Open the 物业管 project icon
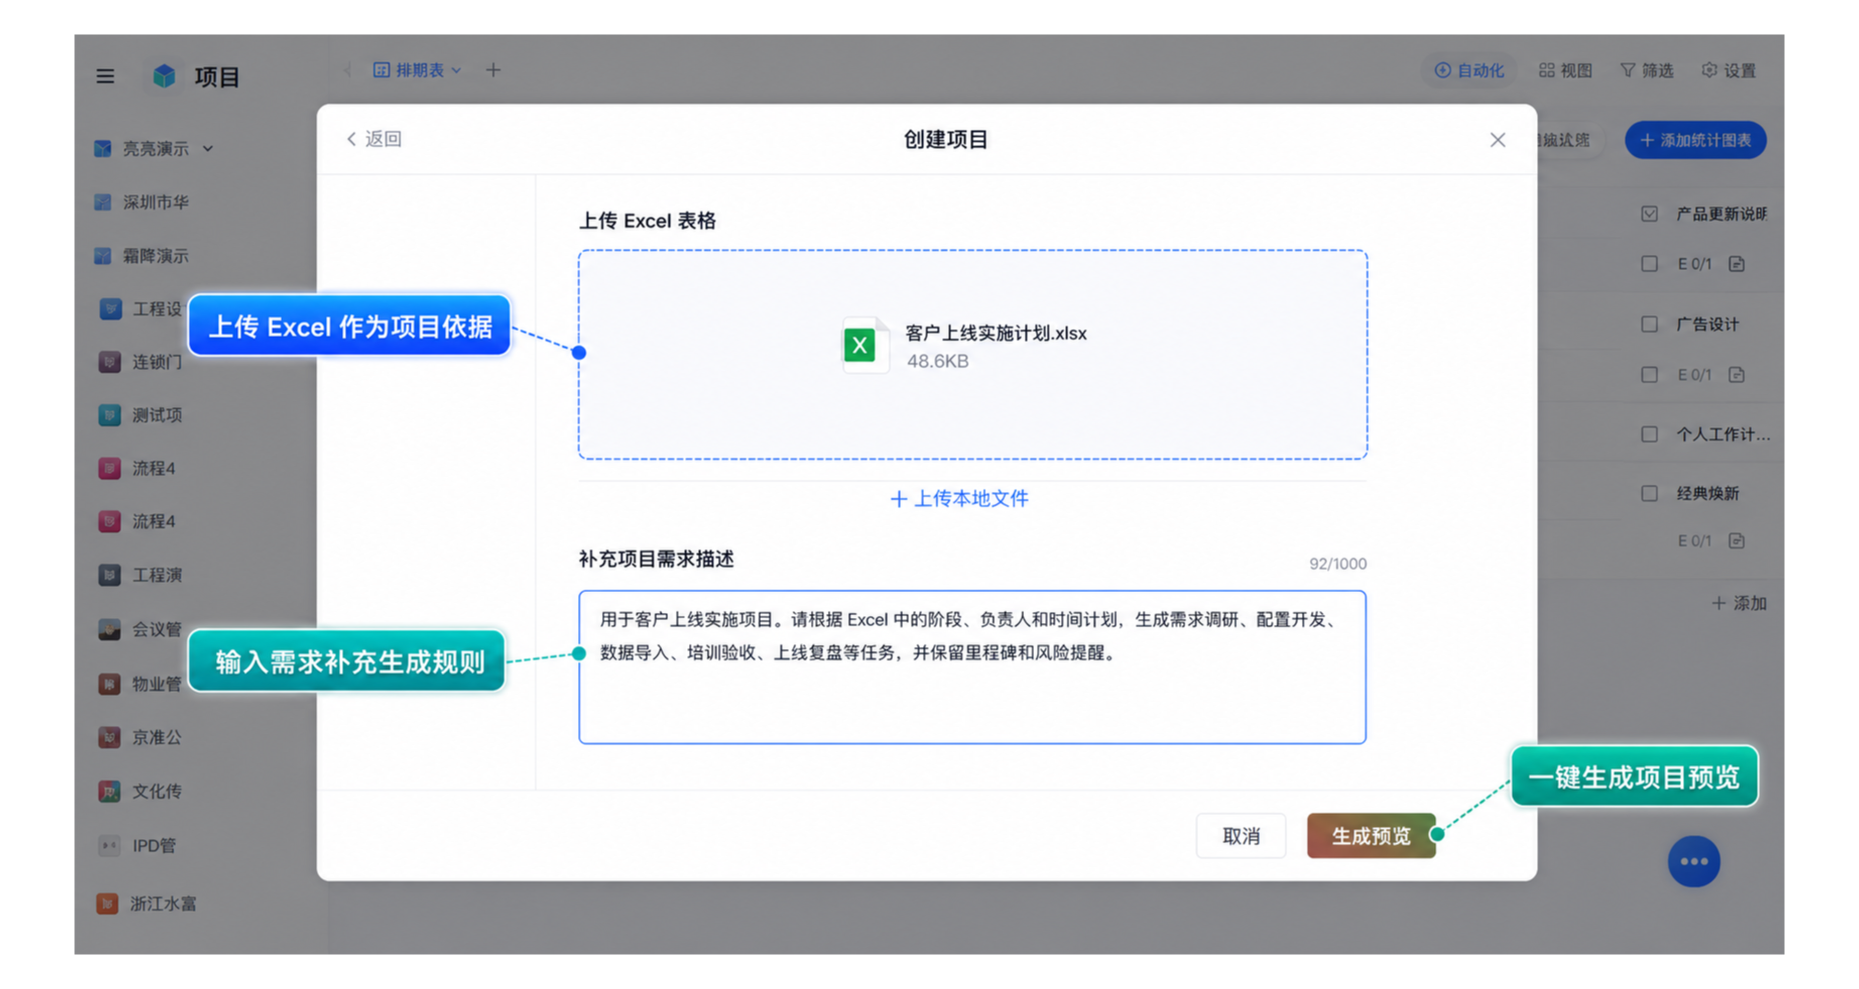This screenshot has width=1859, height=989. tap(110, 684)
